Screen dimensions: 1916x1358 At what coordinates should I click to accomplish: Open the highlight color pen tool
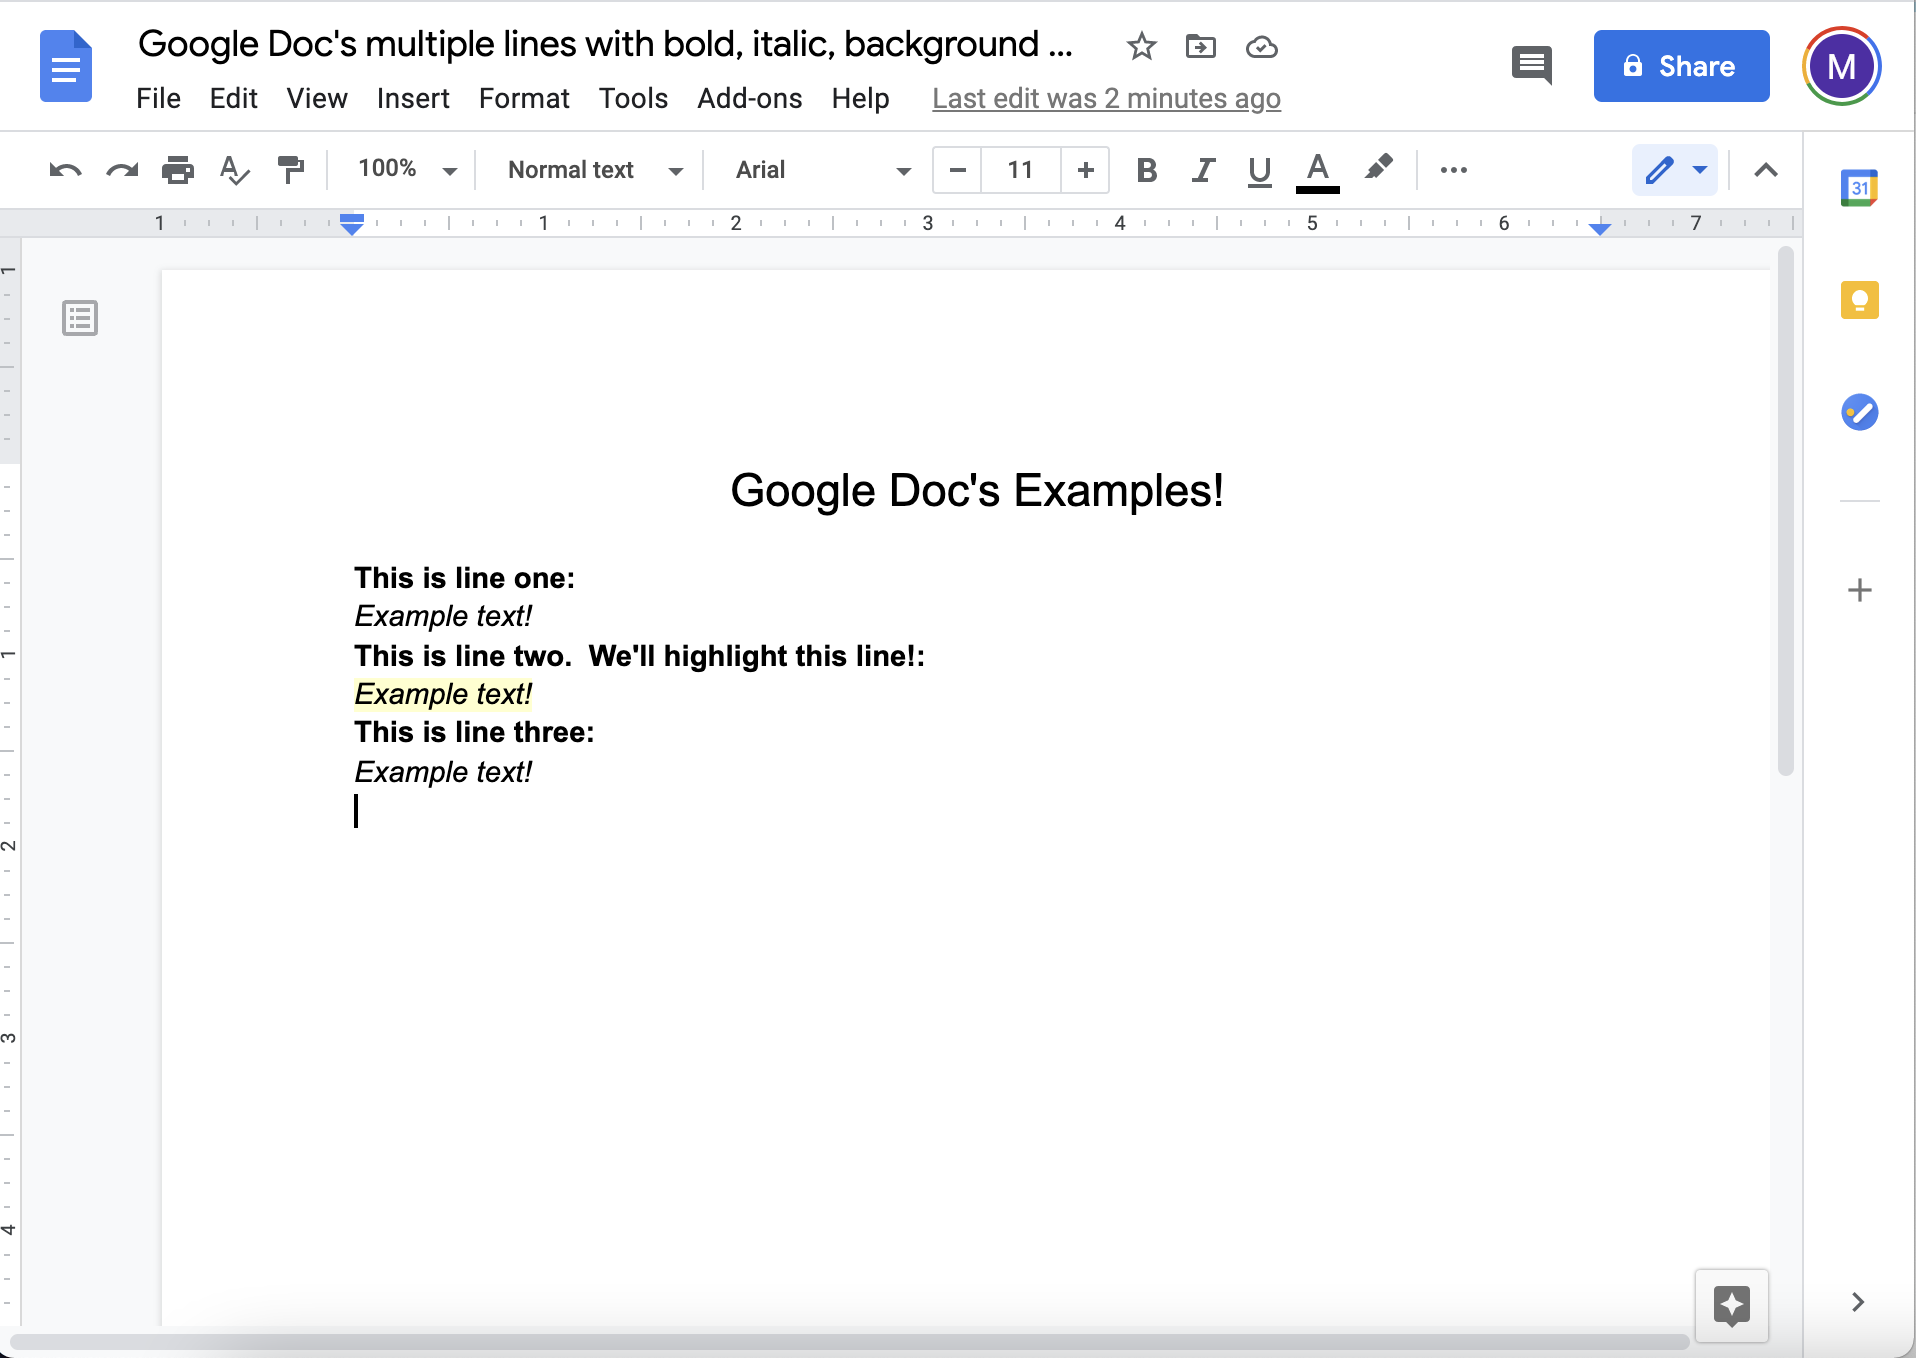coord(1378,168)
